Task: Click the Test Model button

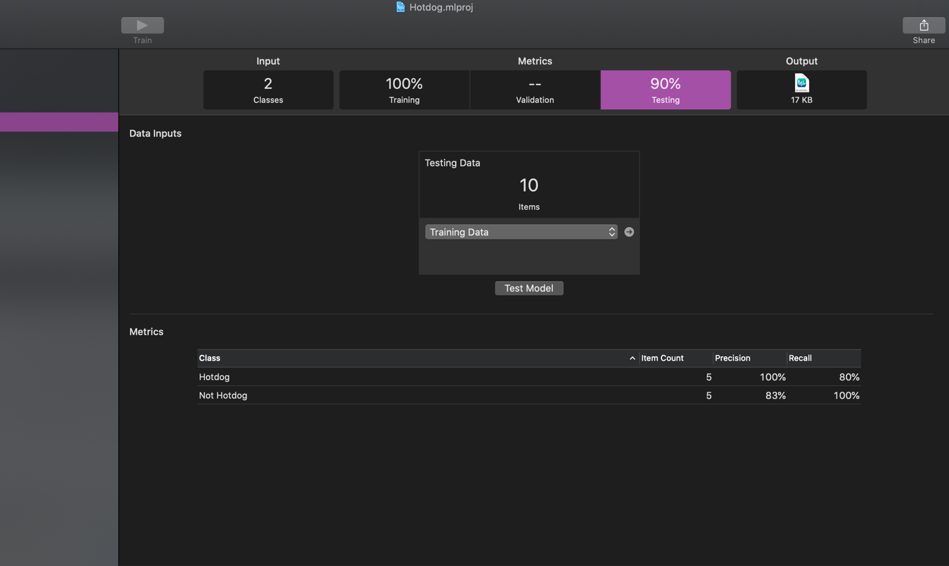Action: click(x=529, y=288)
